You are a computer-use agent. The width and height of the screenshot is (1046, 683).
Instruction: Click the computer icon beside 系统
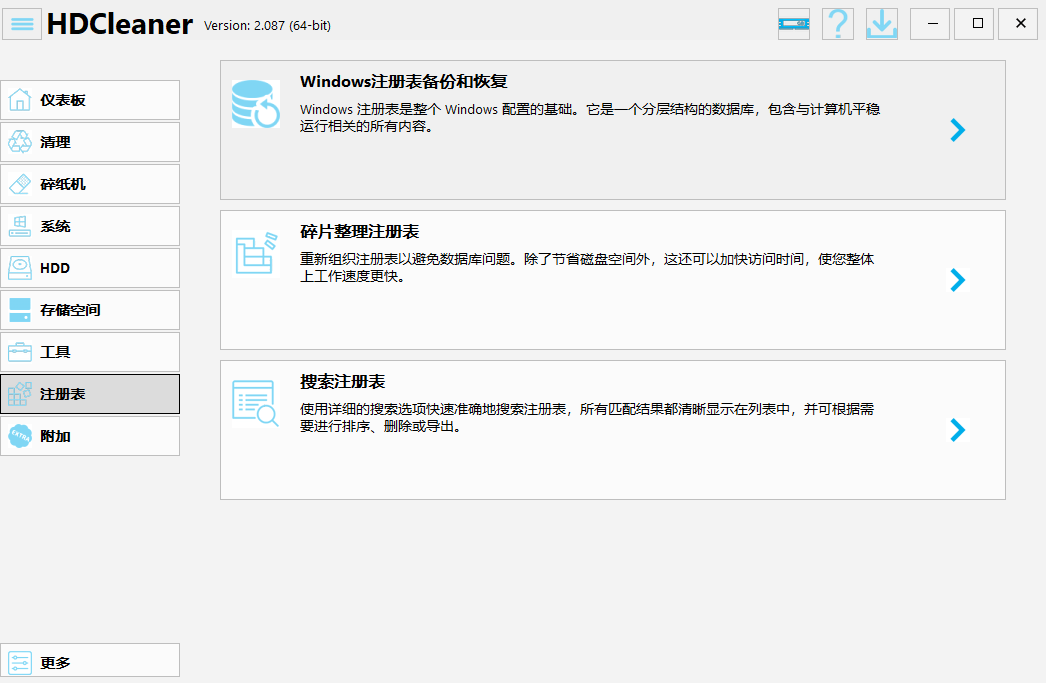tap(20, 226)
